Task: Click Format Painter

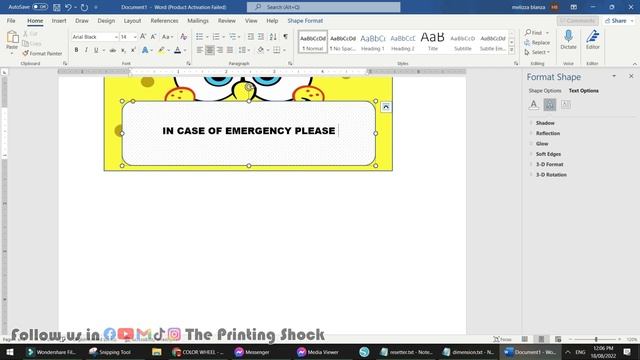Action: click(x=42, y=53)
